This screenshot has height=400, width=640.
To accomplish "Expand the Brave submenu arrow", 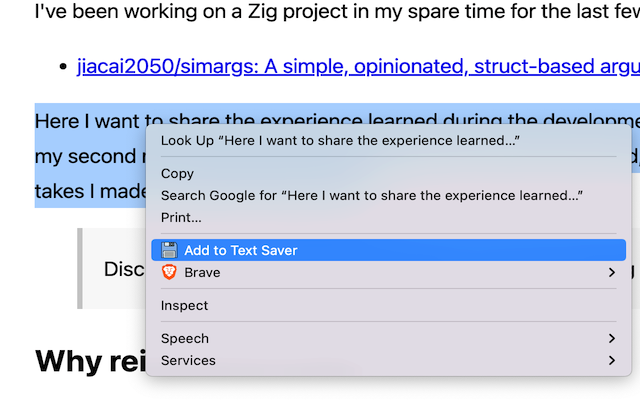I will pos(612,272).
